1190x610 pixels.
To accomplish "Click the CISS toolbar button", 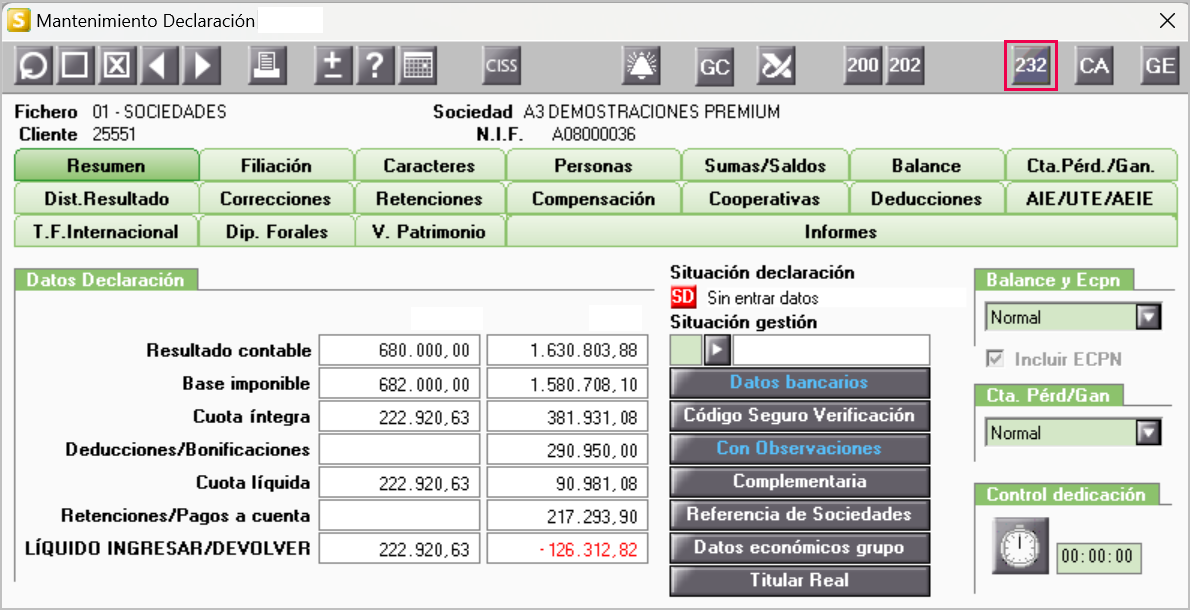I will point(502,66).
